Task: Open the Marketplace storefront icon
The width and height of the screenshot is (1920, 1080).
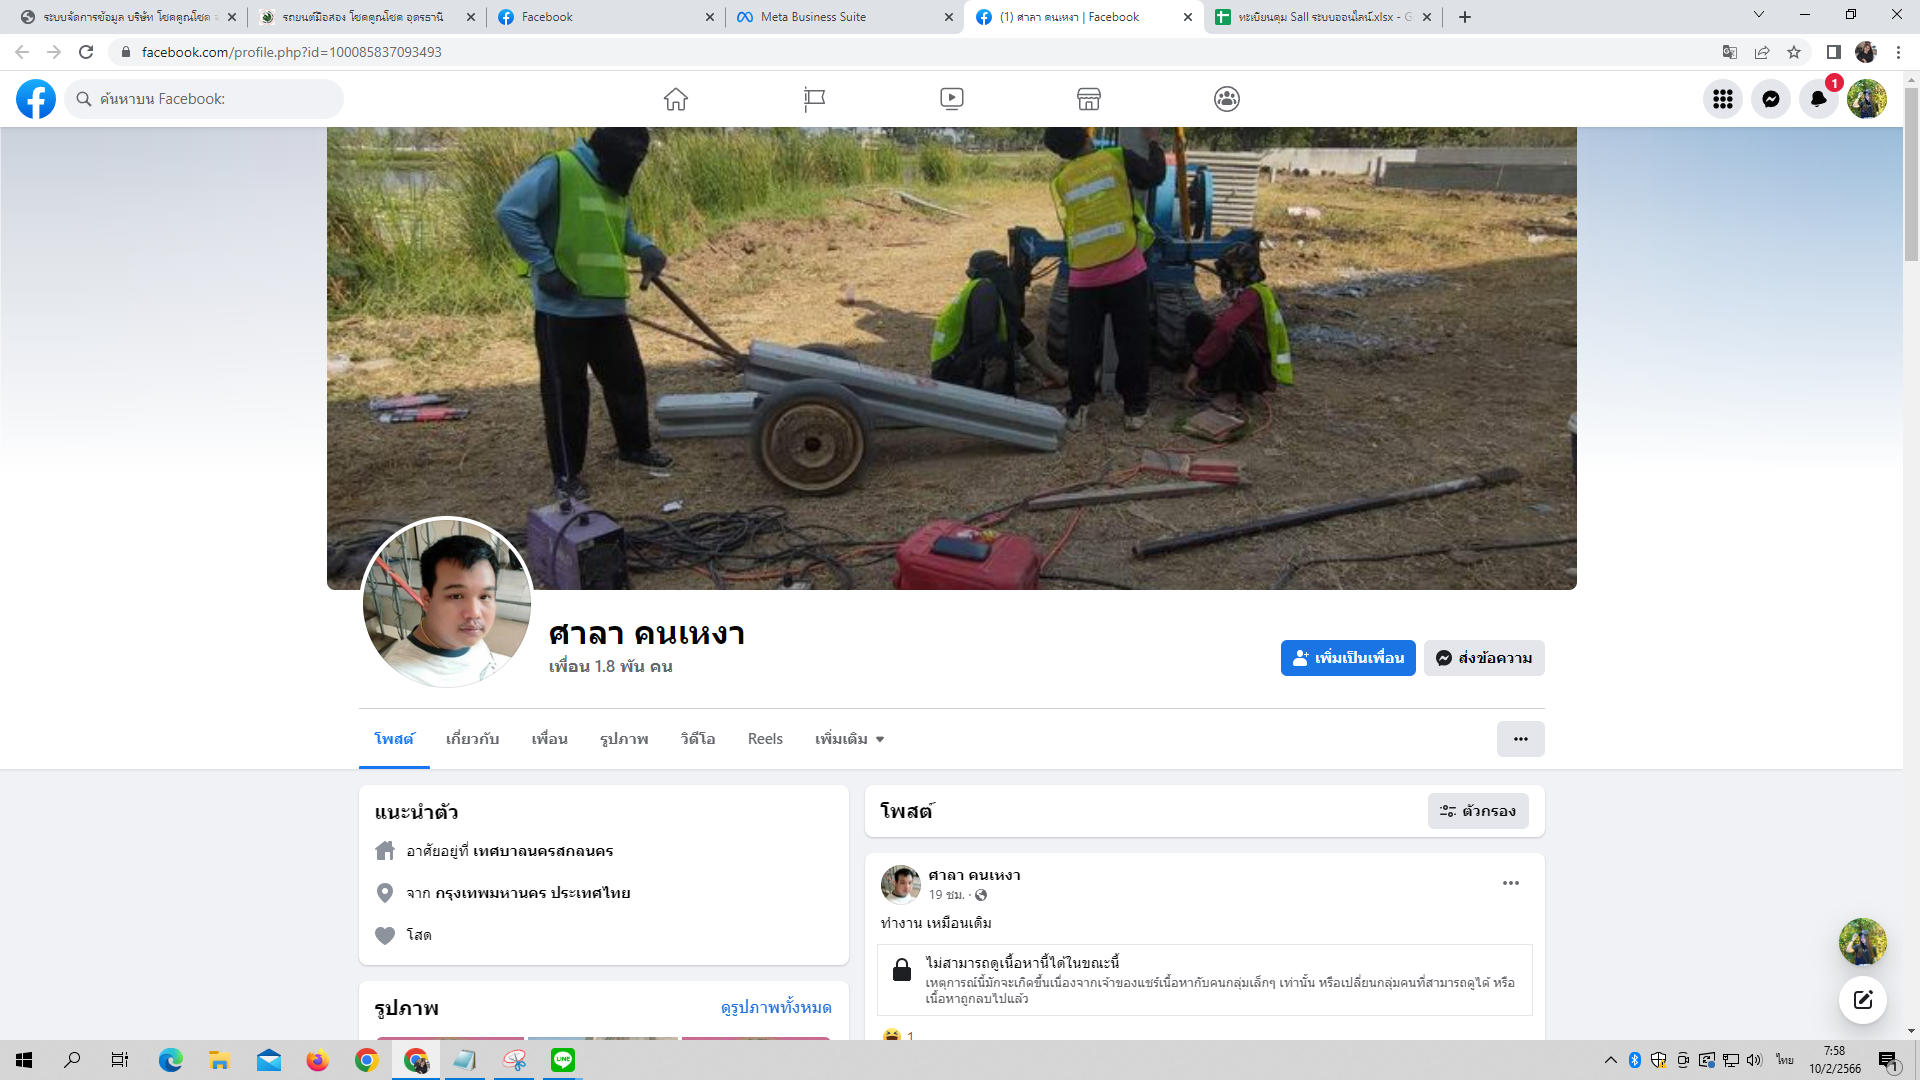Action: click(x=1089, y=99)
